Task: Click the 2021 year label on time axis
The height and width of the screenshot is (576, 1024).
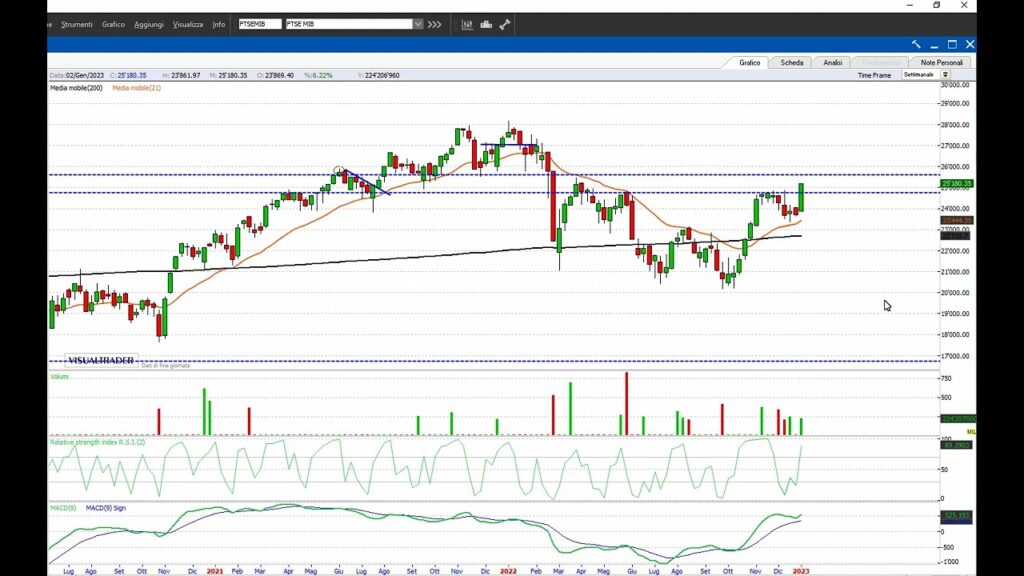Action: point(215,571)
